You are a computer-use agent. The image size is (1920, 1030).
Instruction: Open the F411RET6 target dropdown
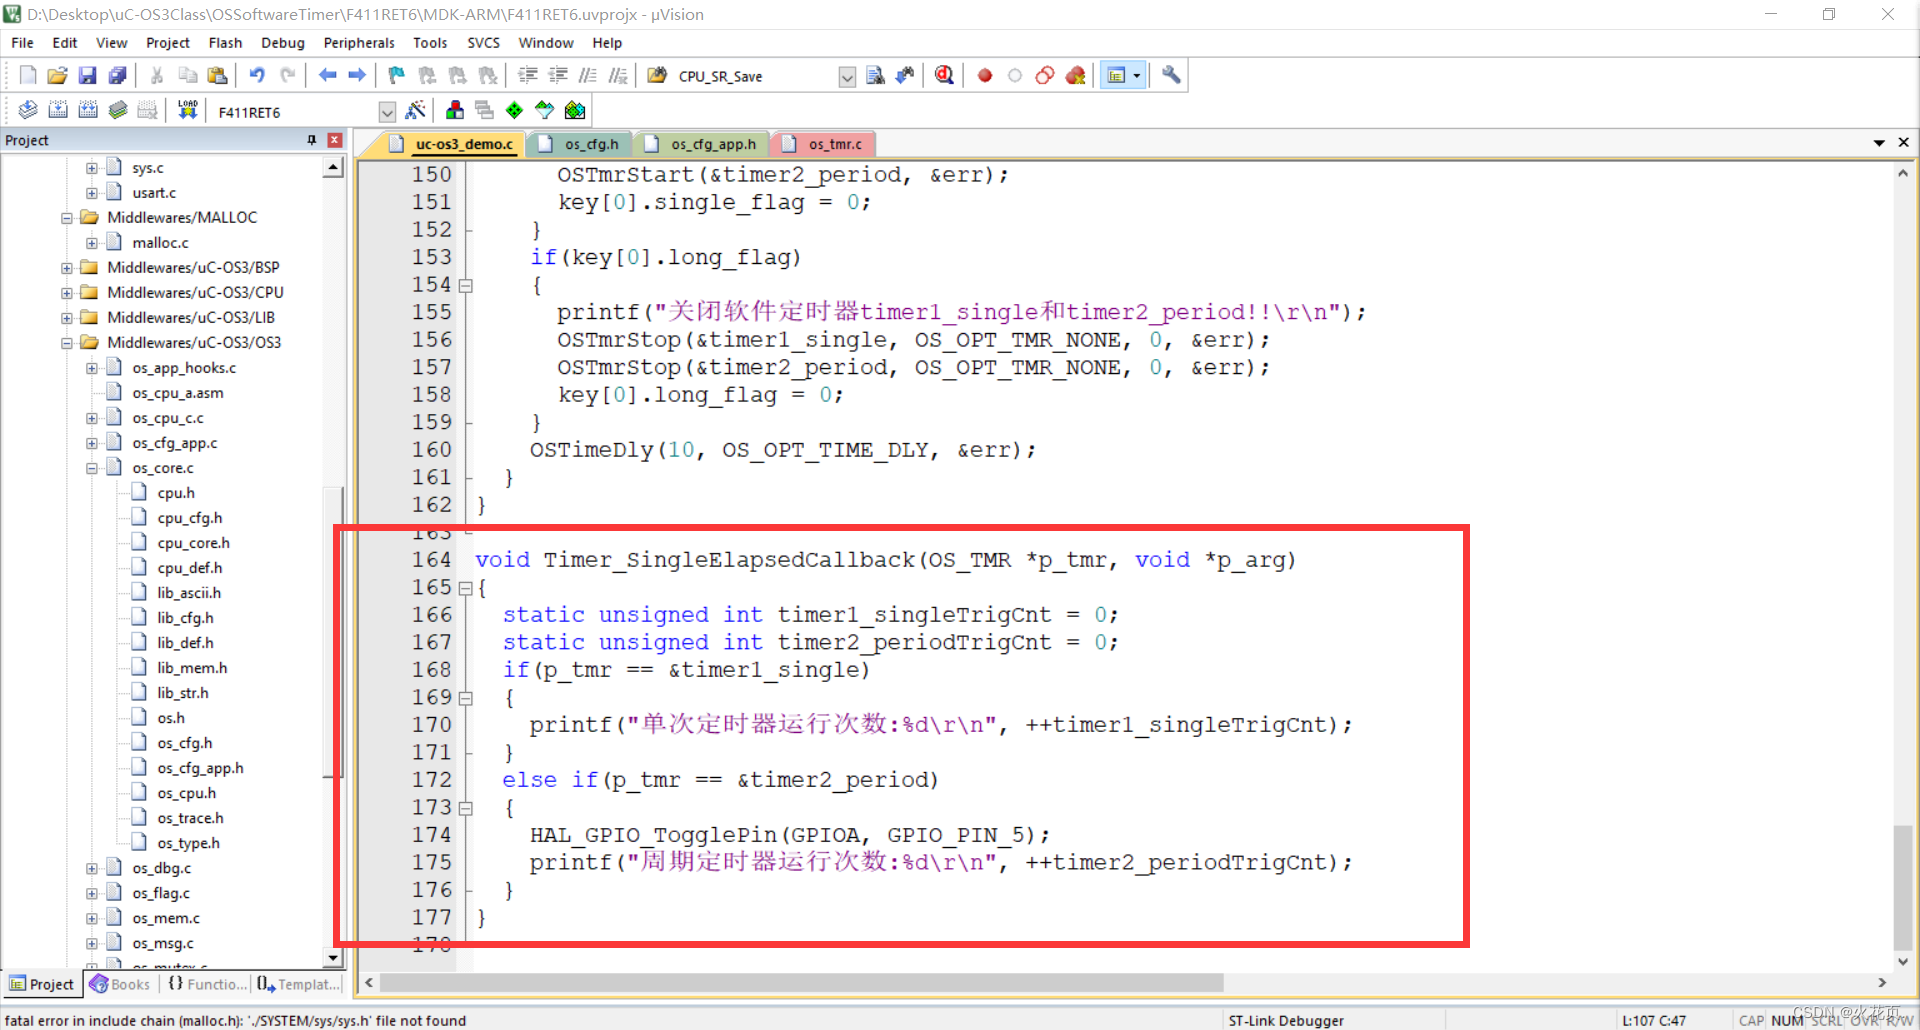387,112
